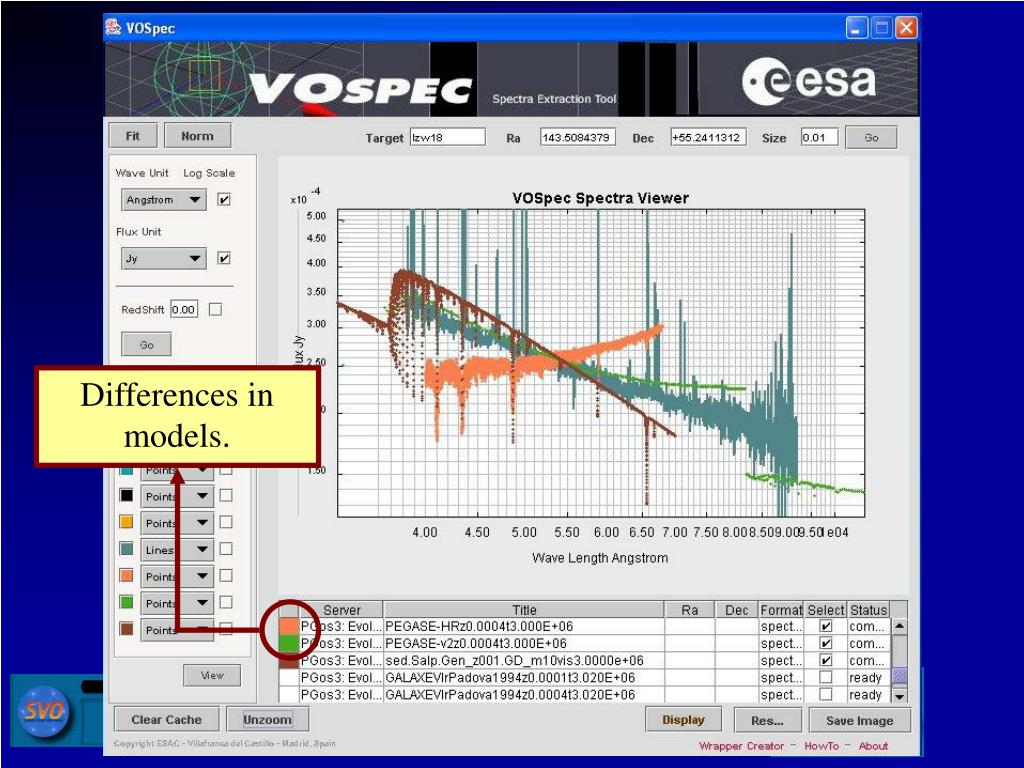This screenshot has width=1024, height=768.
Task: Tick the checkbox in the black swatch row
Action: pyautogui.click(x=226, y=496)
